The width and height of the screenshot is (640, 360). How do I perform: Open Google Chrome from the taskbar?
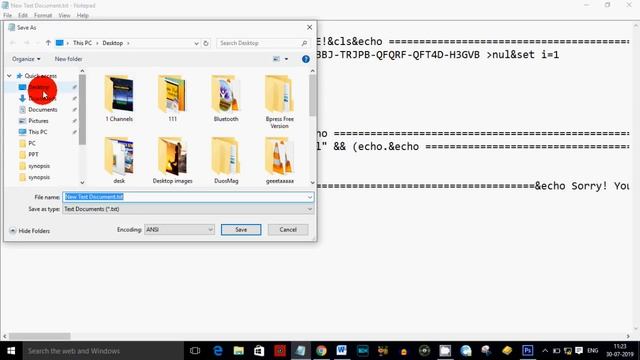click(x=321, y=351)
